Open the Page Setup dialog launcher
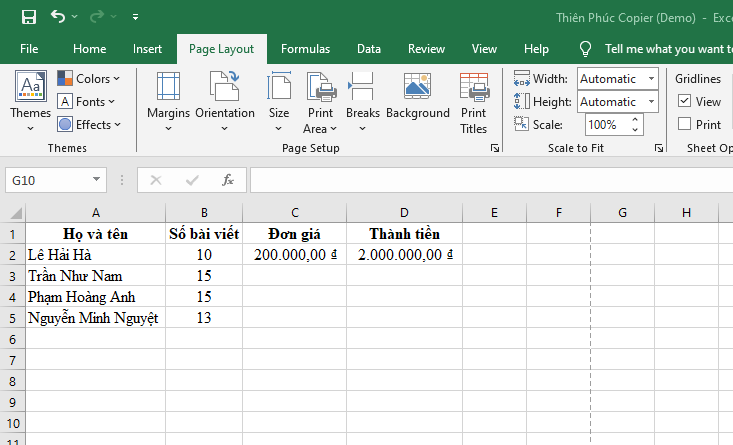Screen dimensions: 733x445 click(x=495, y=148)
